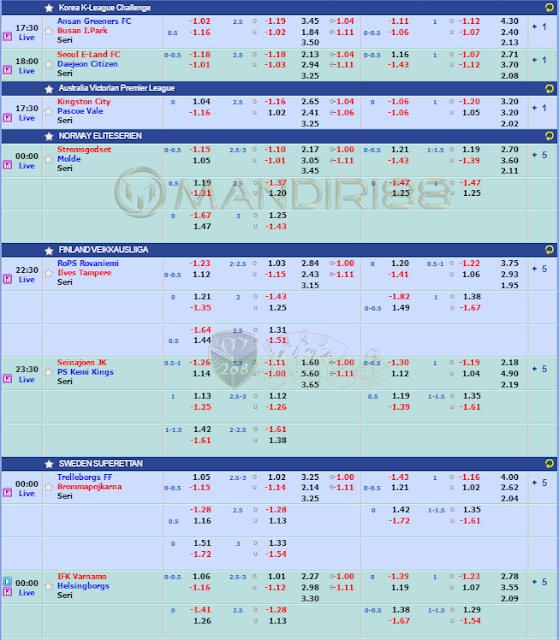Mark RoPS Rovaniemi vs Ilves Tampere as favorite
Image resolution: width=559 pixels, height=640 pixels.
click(x=49, y=273)
